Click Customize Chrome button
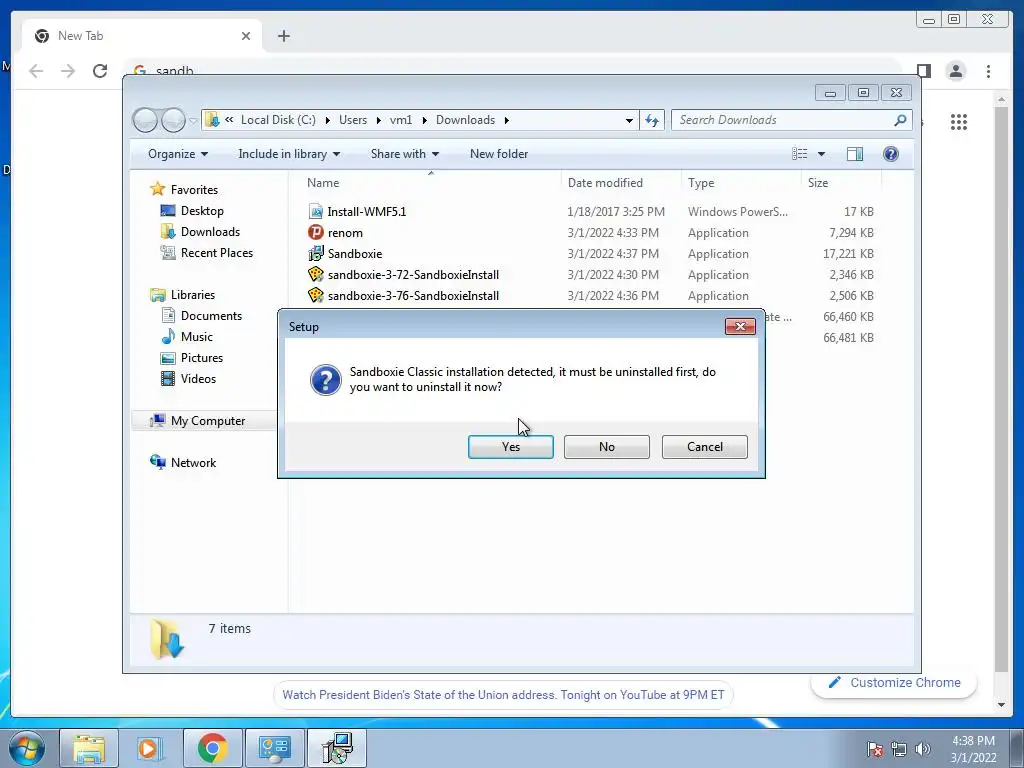The height and width of the screenshot is (768, 1024). coord(894,682)
